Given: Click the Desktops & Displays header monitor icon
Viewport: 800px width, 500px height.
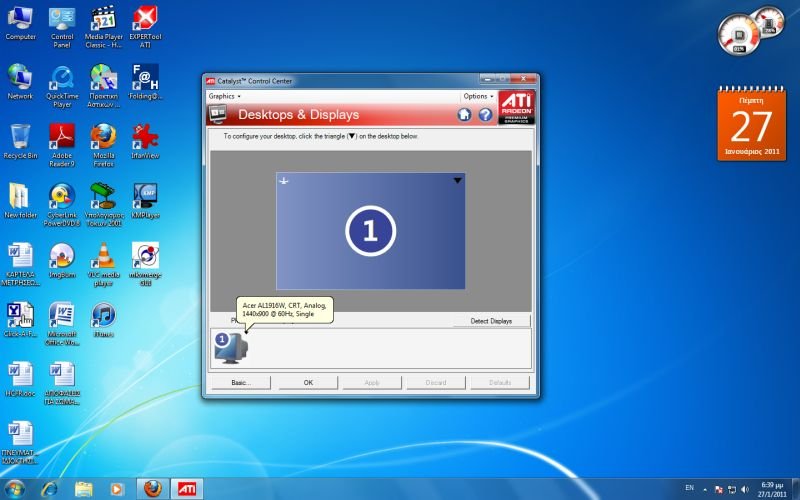Looking at the screenshot, I should pos(218,114).
